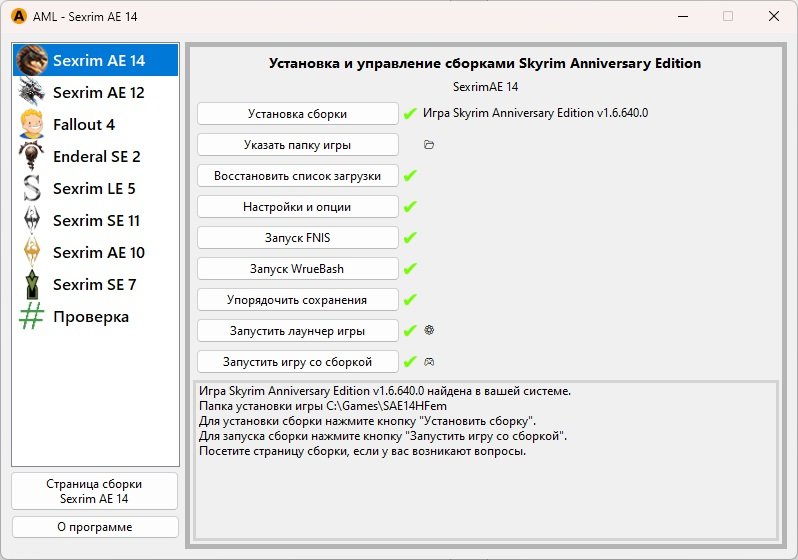Click the Восстановить список загрузки button
Image resolution: width=798 pixels, height=560 pixels.
(x=297, y=176)
